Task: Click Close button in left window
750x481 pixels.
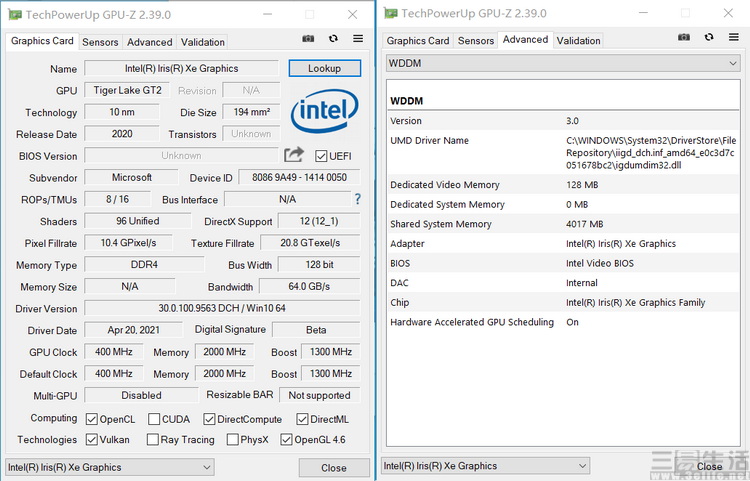Action: [334, 468]
